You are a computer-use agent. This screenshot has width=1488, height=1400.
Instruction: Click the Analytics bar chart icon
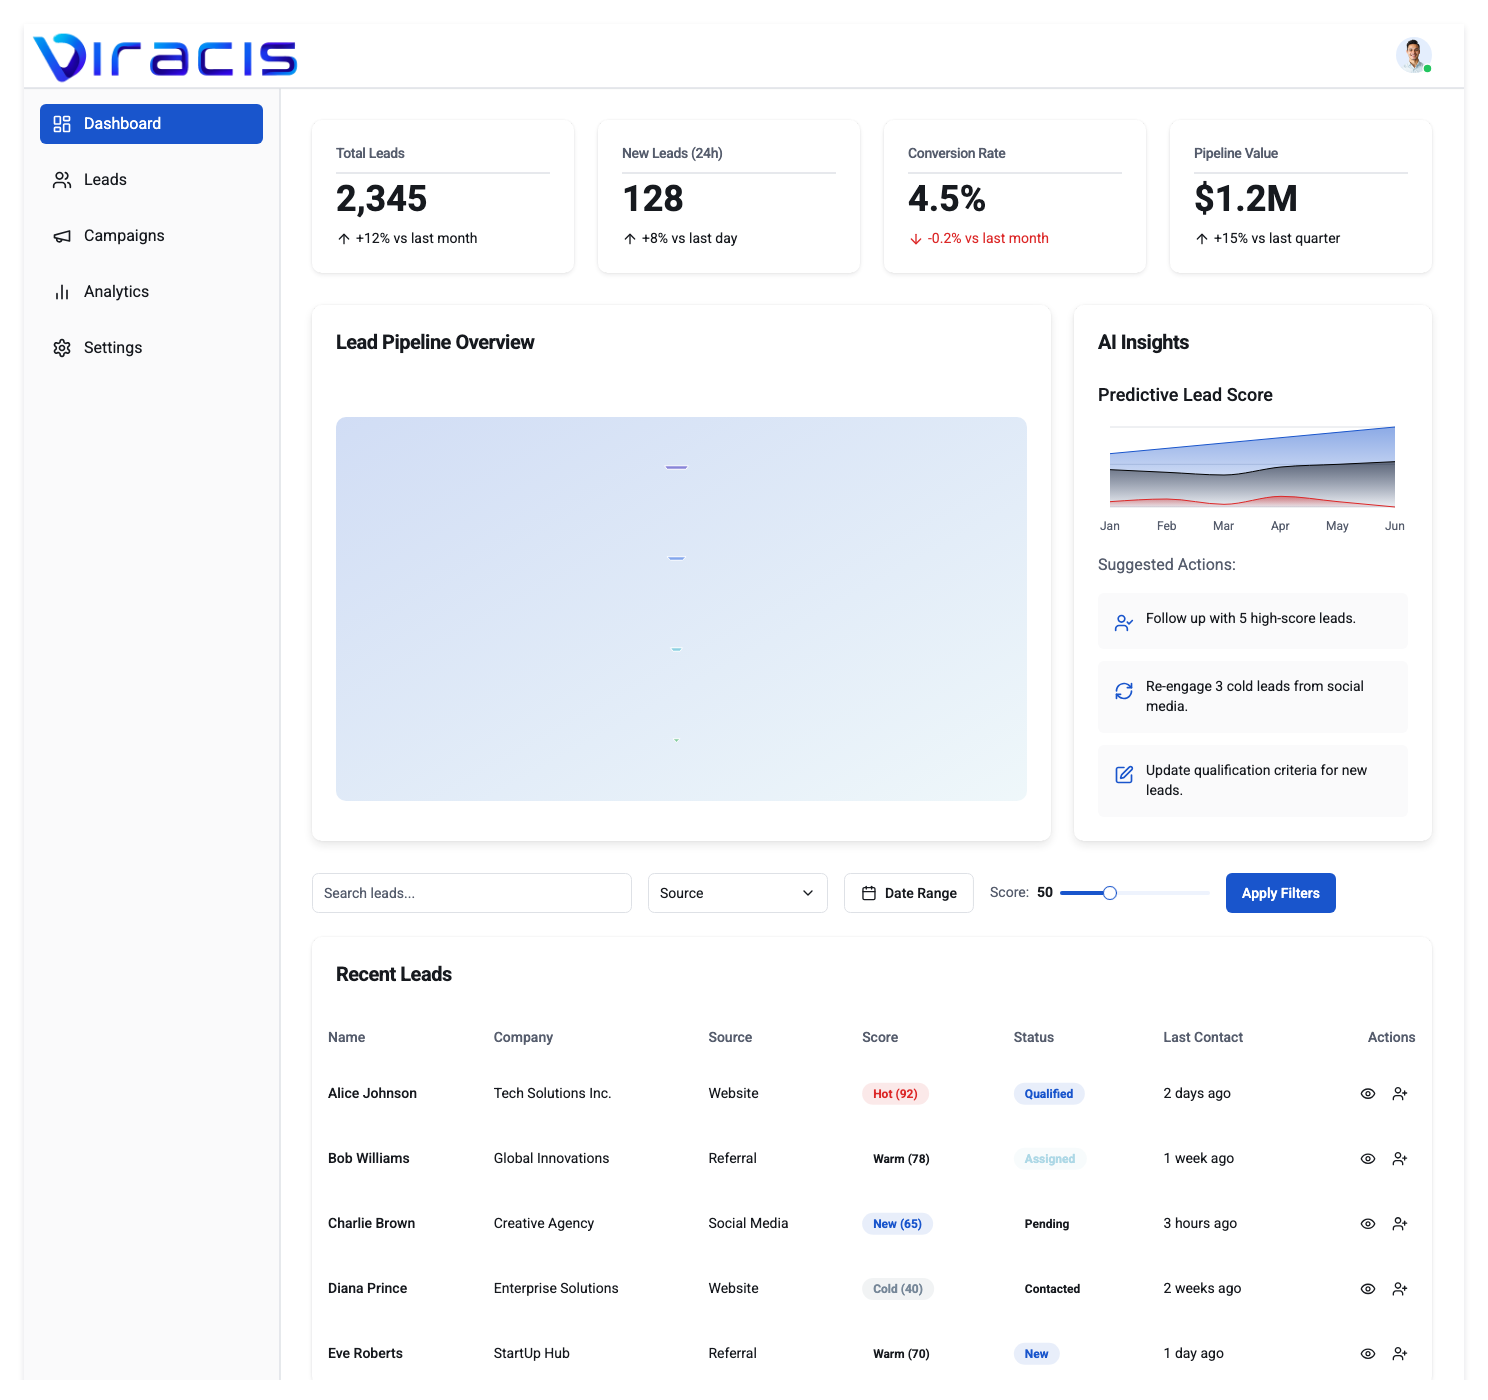click(62, 291)
